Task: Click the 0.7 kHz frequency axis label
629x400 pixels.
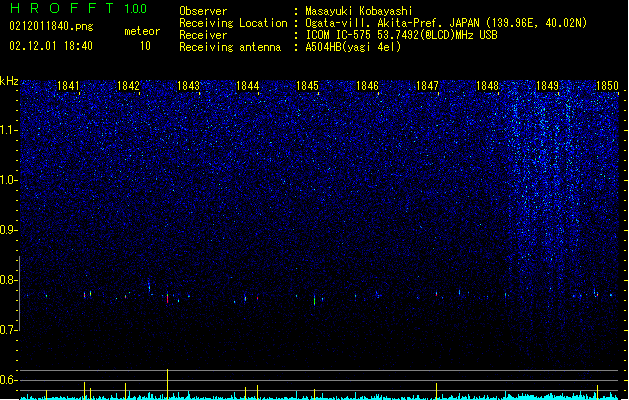Action: click(9, 330)
